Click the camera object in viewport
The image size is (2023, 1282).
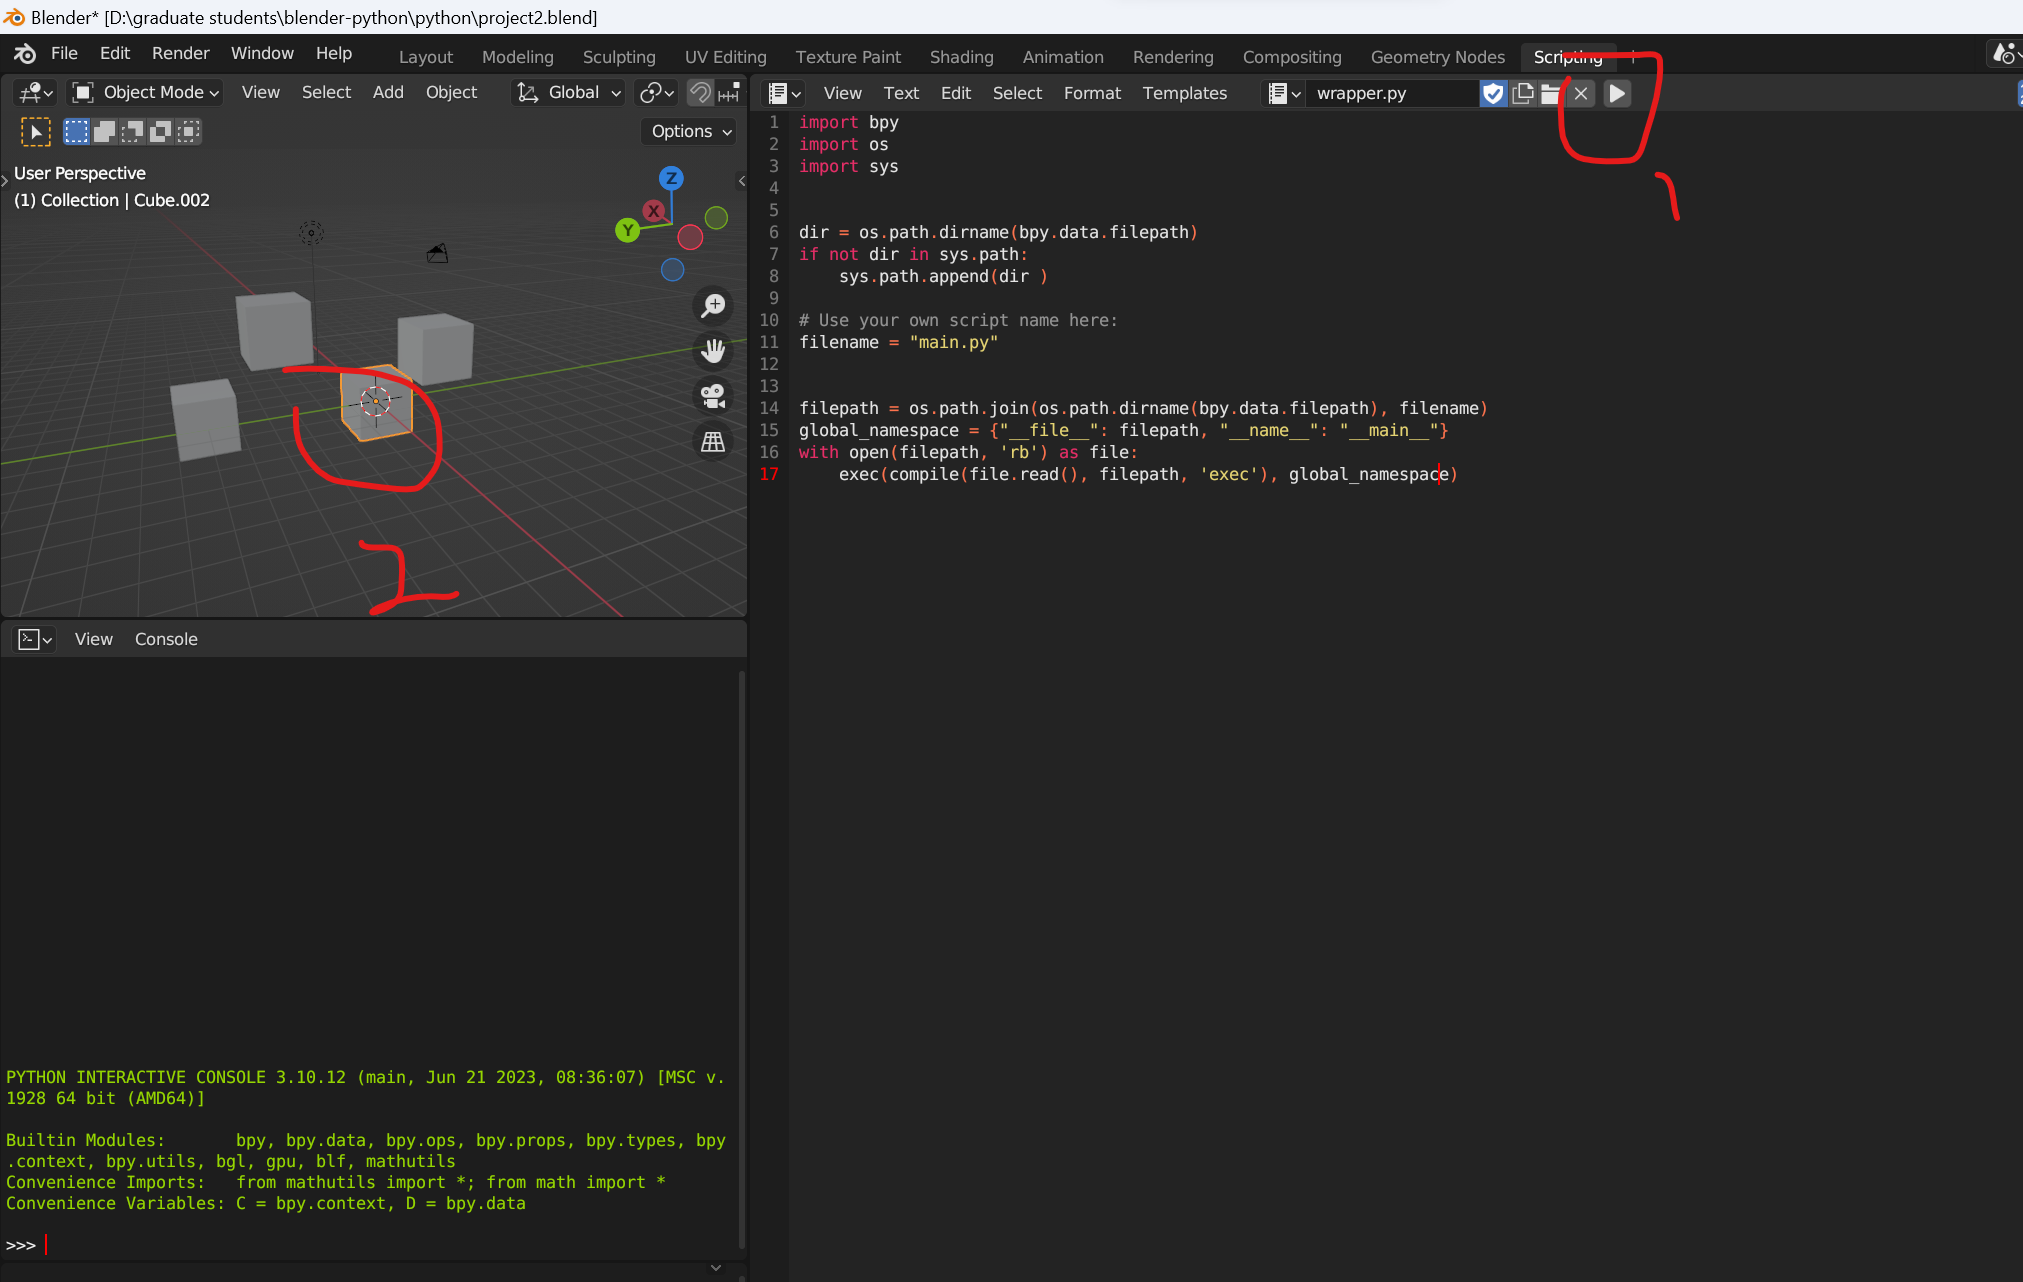pos(437,253)
